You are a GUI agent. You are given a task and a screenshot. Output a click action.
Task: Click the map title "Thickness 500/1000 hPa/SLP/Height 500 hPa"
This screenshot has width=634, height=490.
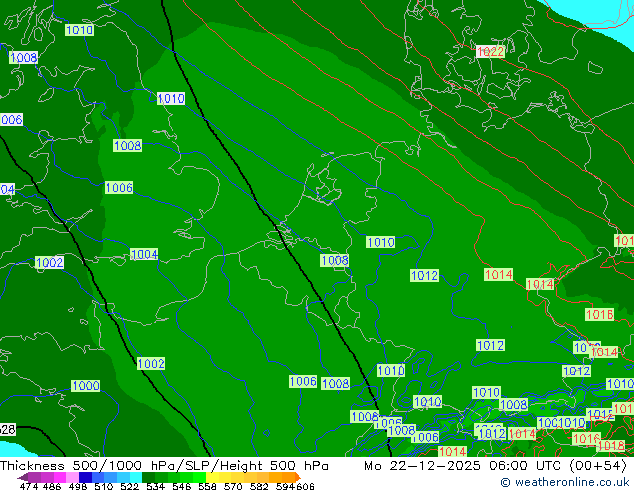tap(164, 466)
